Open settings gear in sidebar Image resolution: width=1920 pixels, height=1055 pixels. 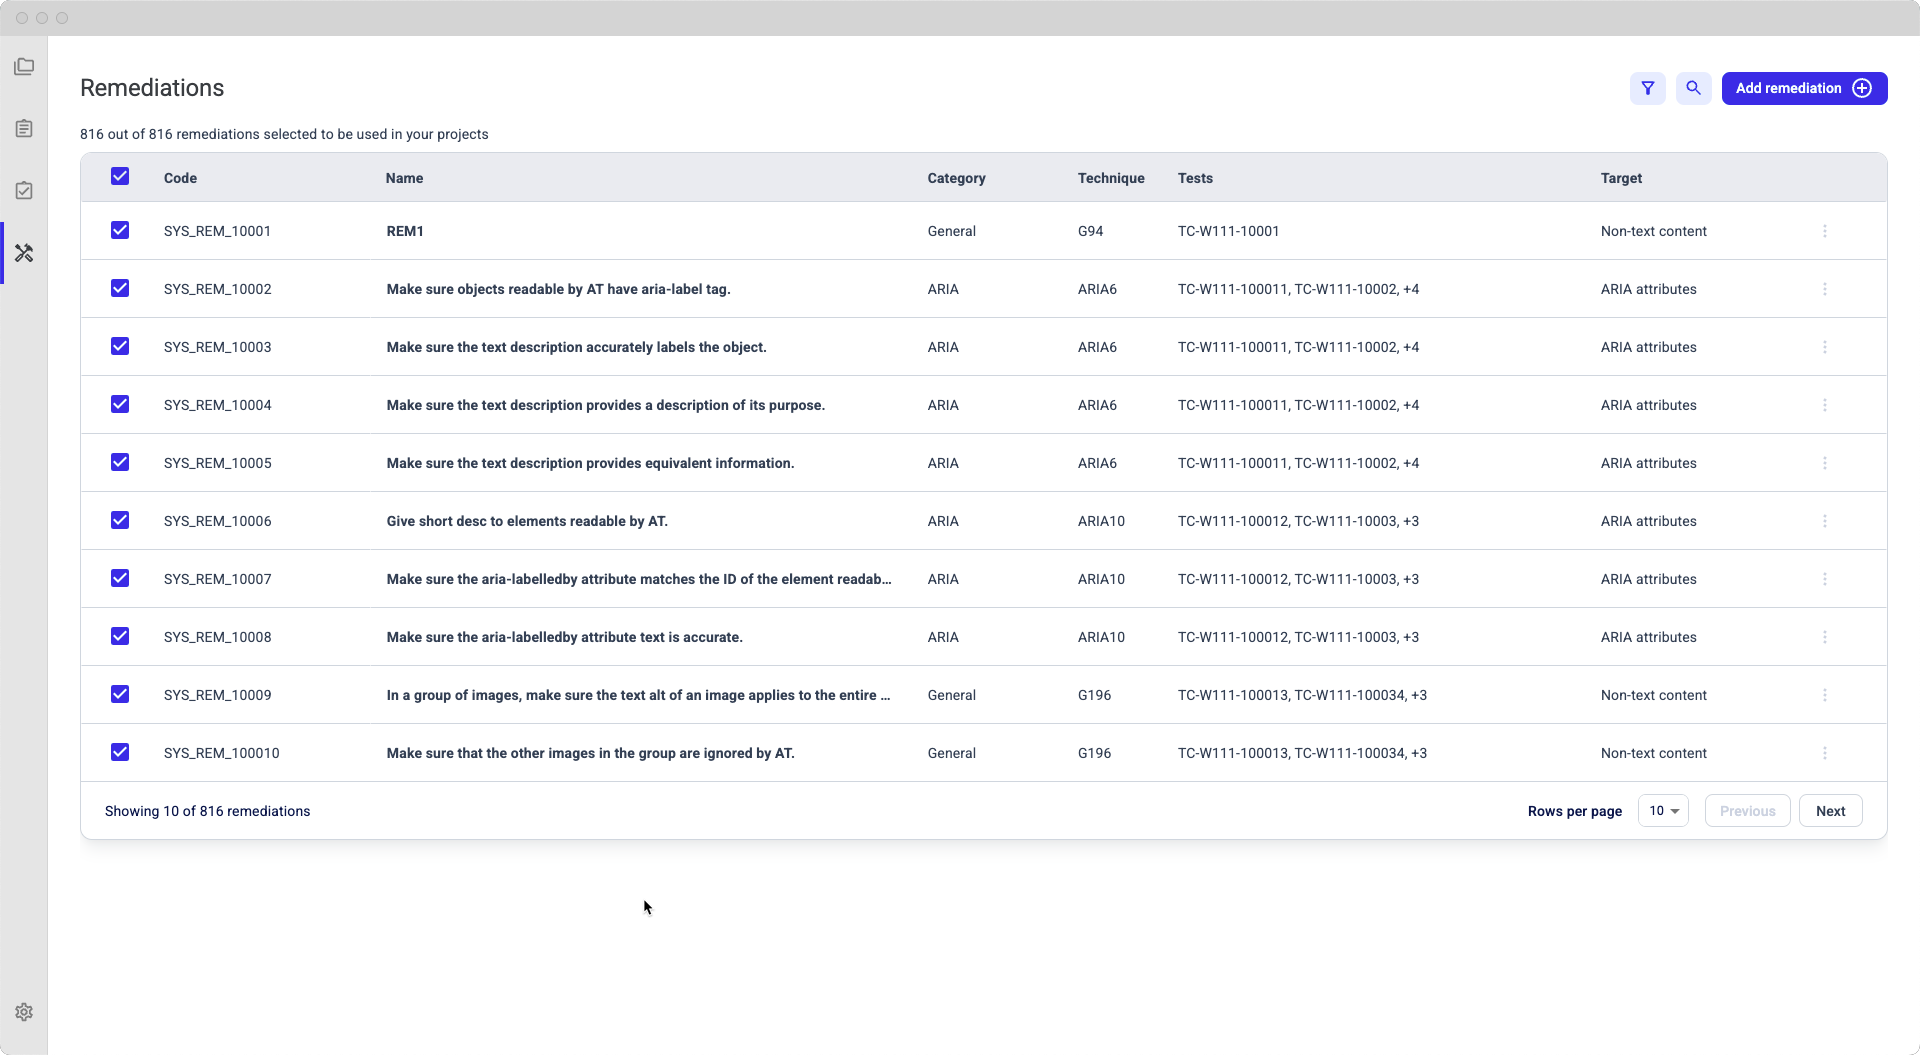(24, 1012)
